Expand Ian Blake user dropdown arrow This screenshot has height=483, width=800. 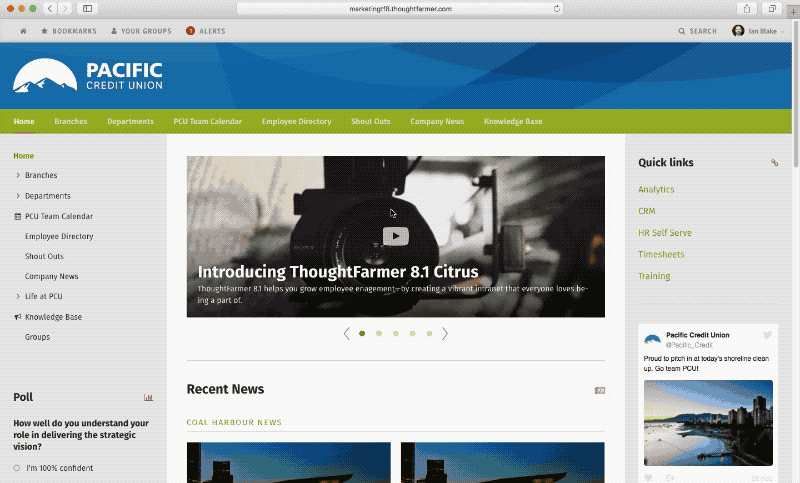coord(783,32)
